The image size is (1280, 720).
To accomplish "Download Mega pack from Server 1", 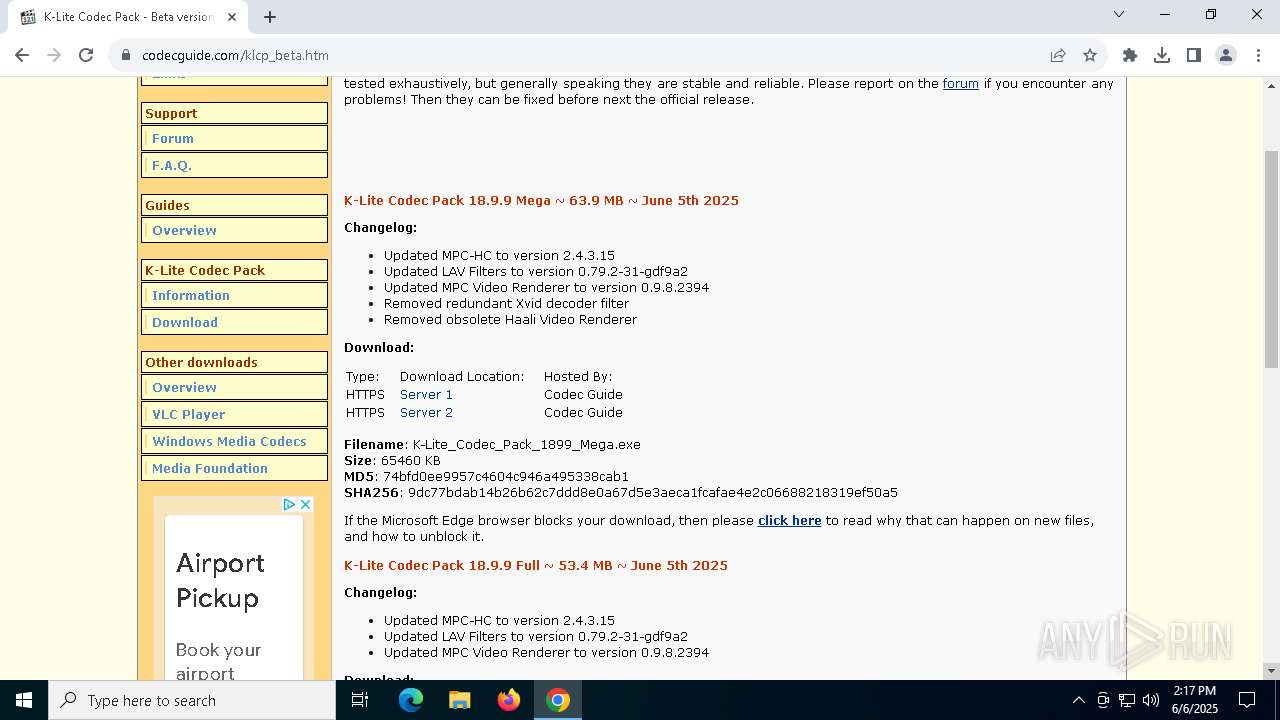I will coord(426,394).
